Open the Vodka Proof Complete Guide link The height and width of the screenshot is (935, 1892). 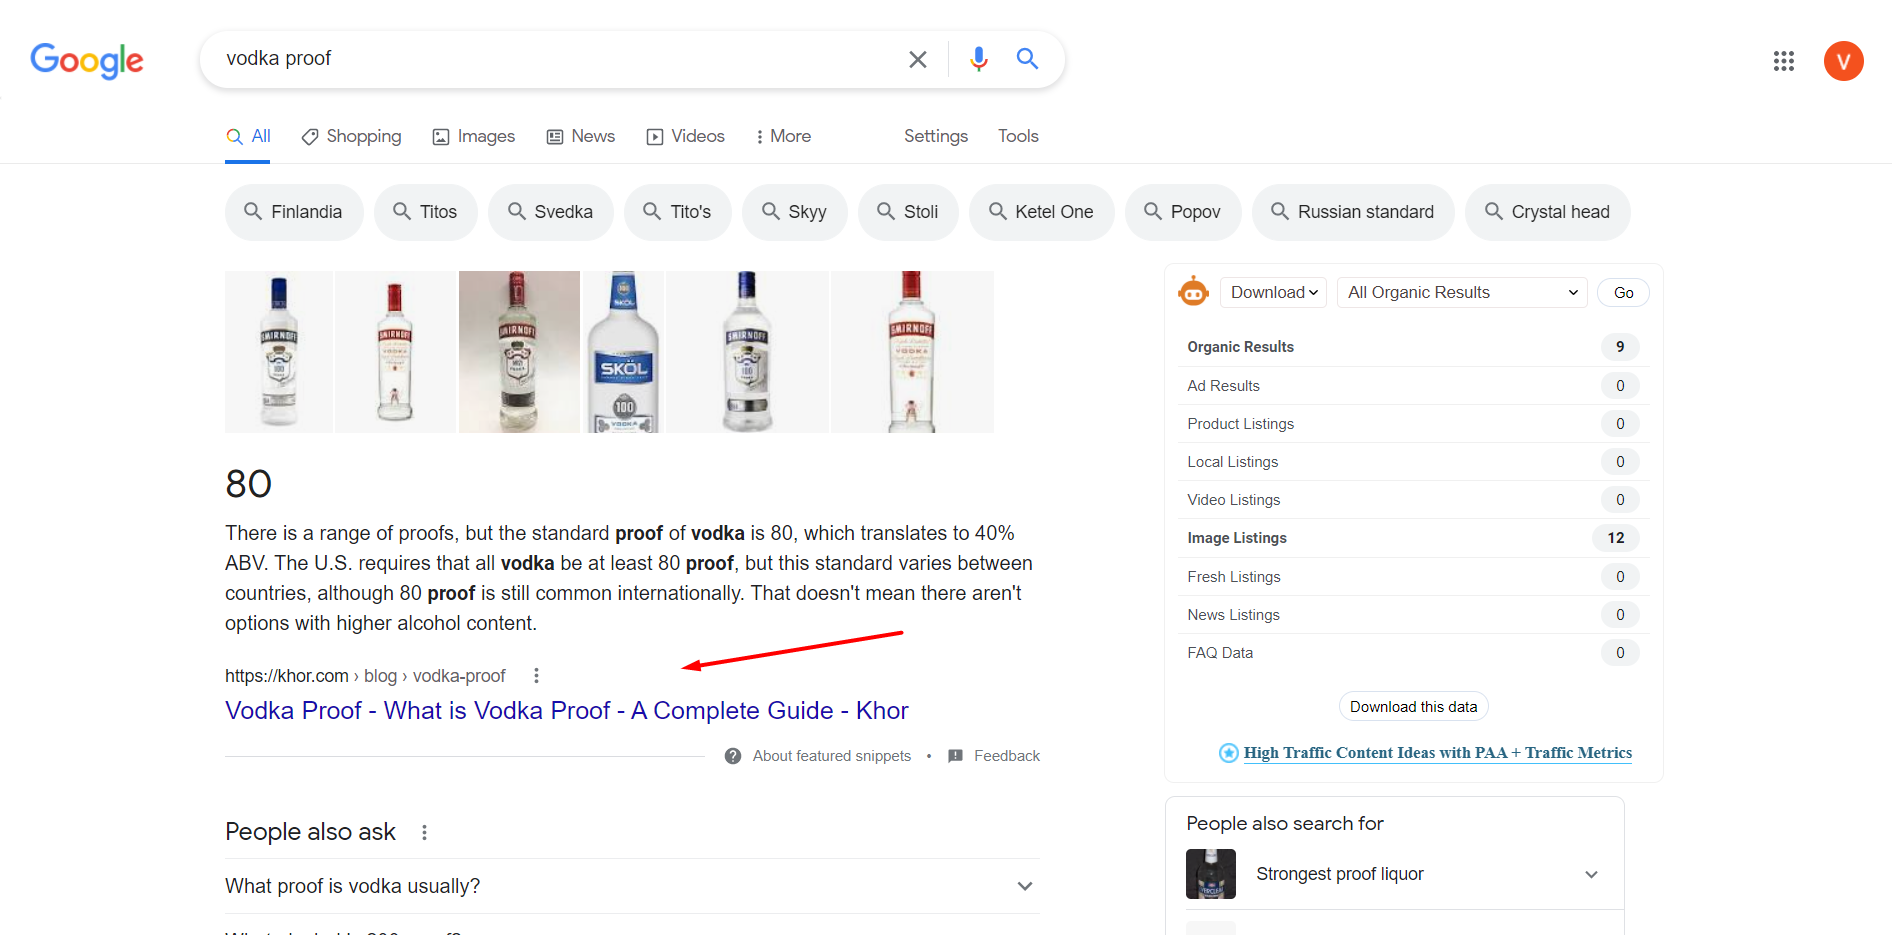tap(566, 710)
